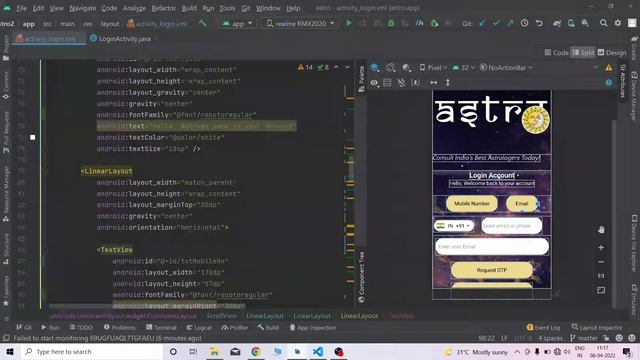Image resolution: width=640 pixels, height=360 pixels.
Task: Open the Pixel preview device dropdown
Action: [x=433, y=68]
